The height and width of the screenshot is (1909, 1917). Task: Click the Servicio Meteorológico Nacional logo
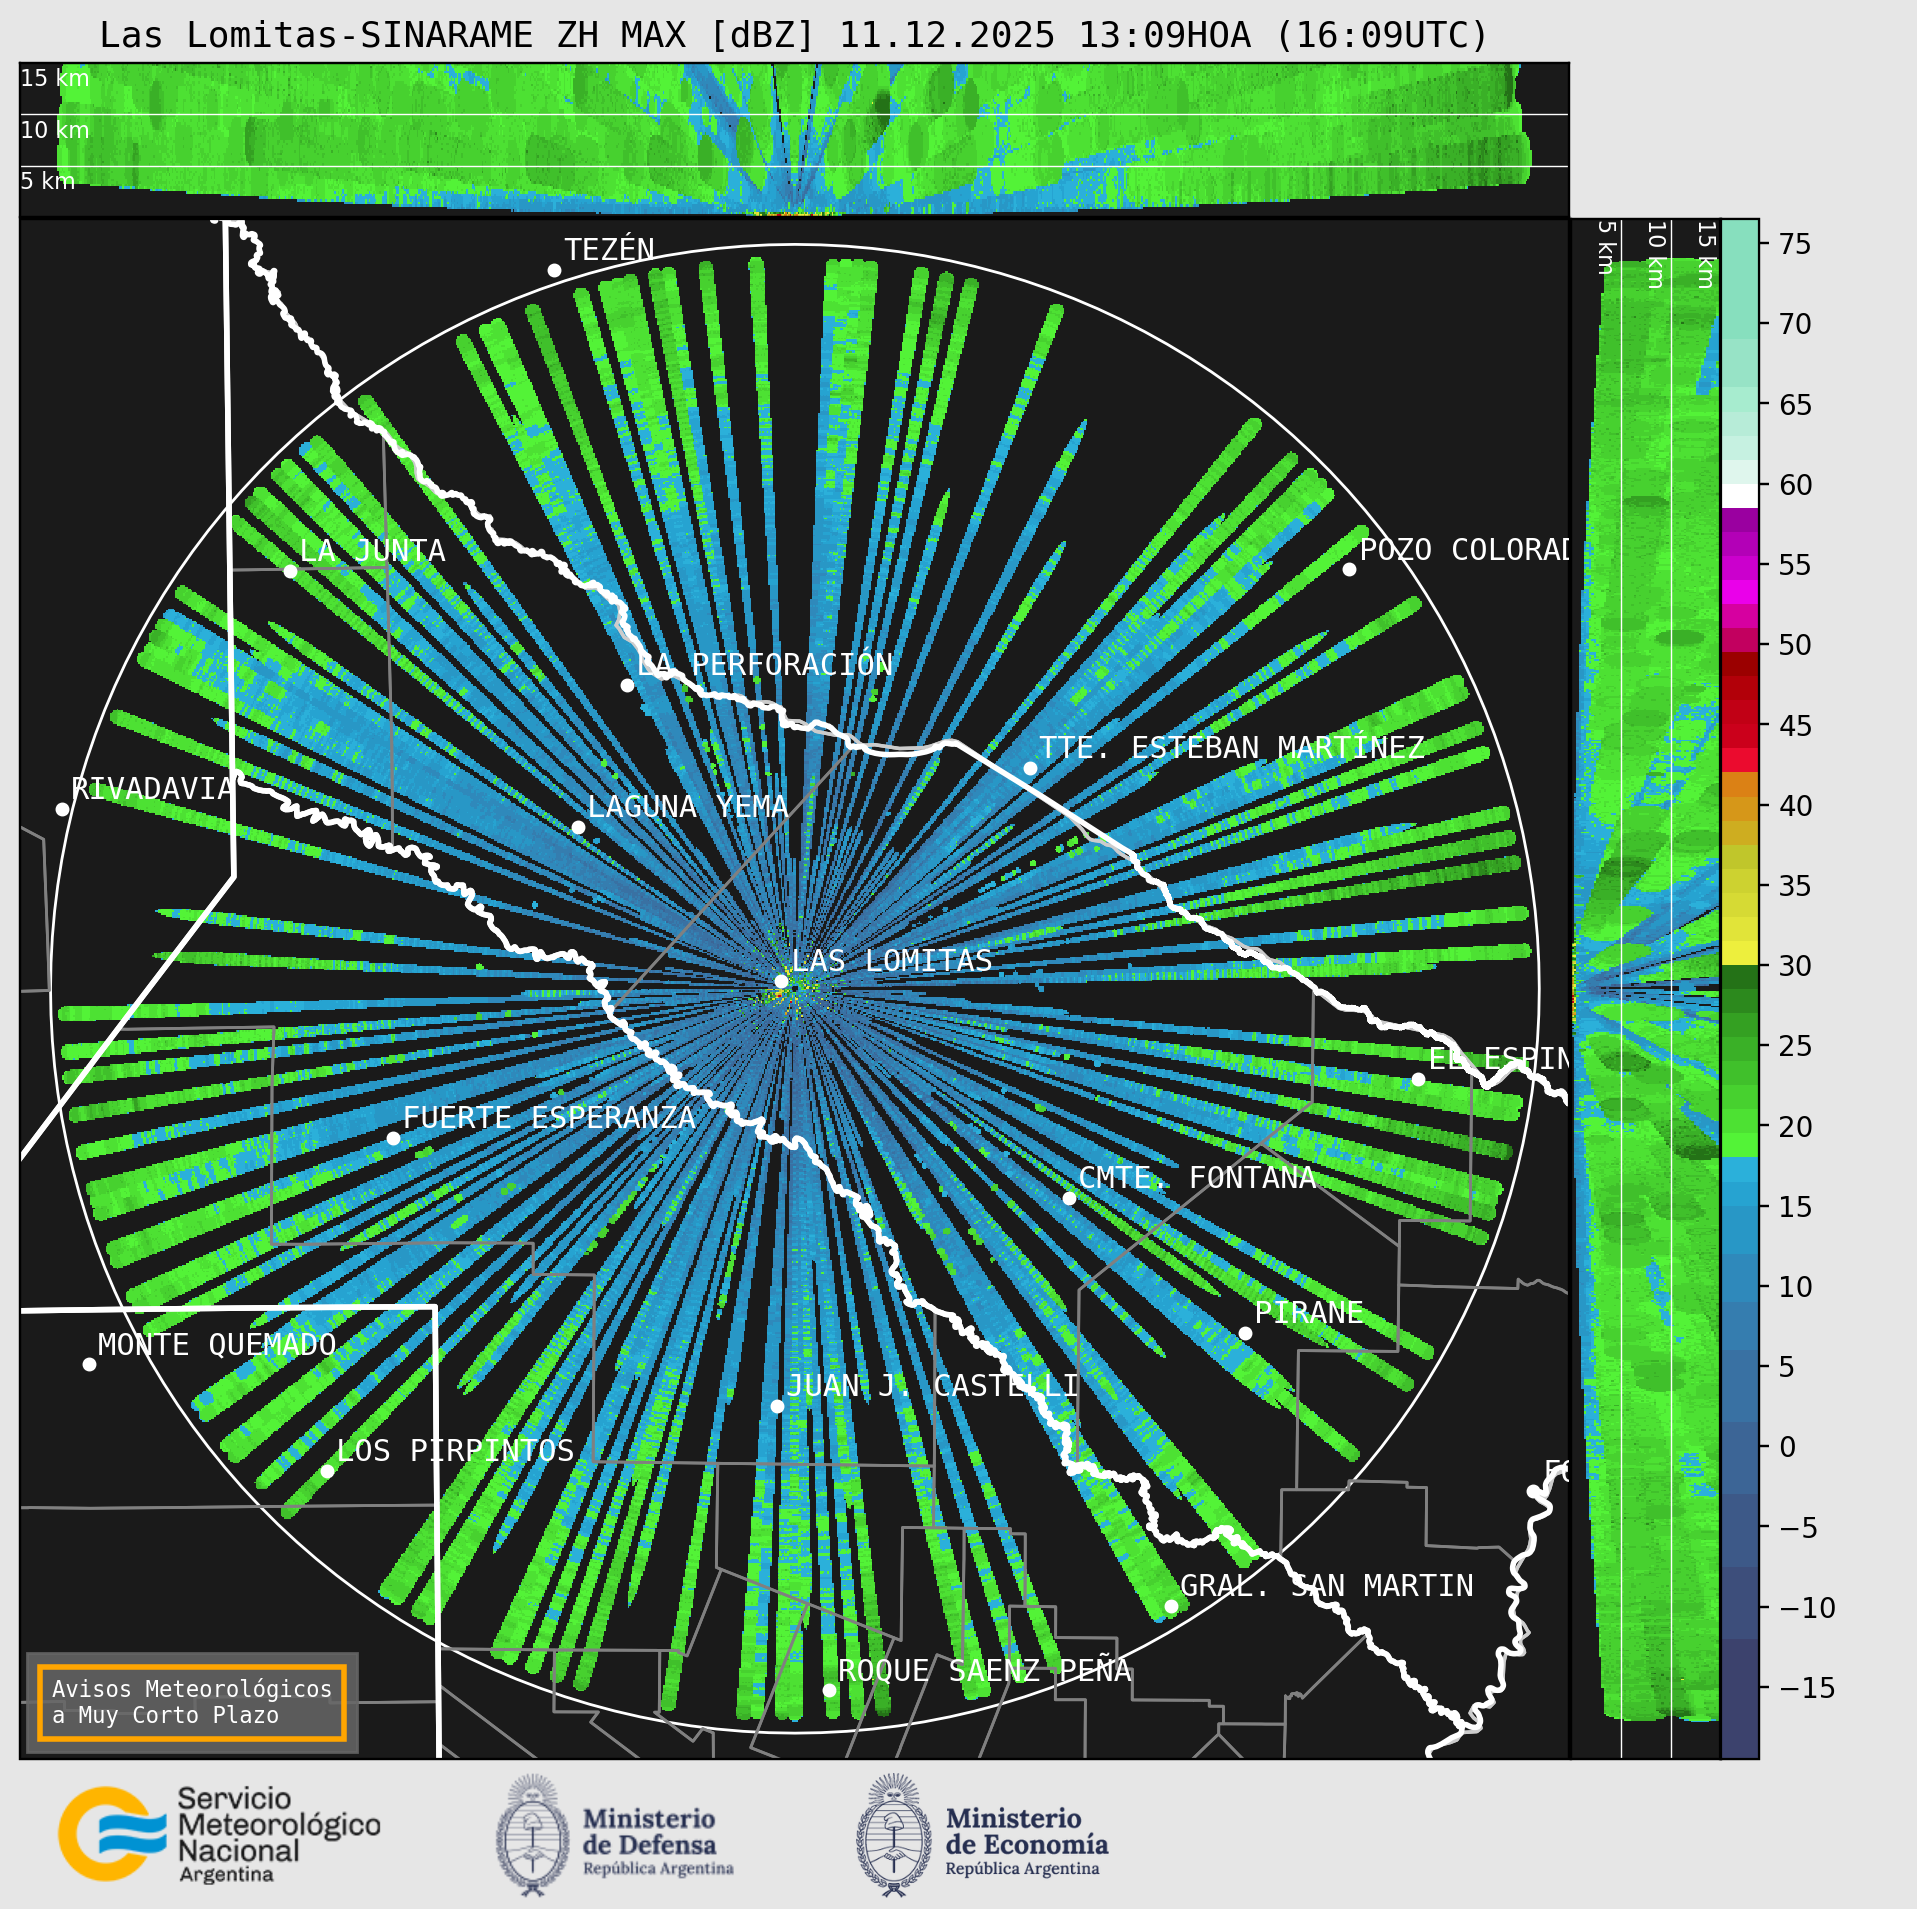click(x=220, y=1835)
